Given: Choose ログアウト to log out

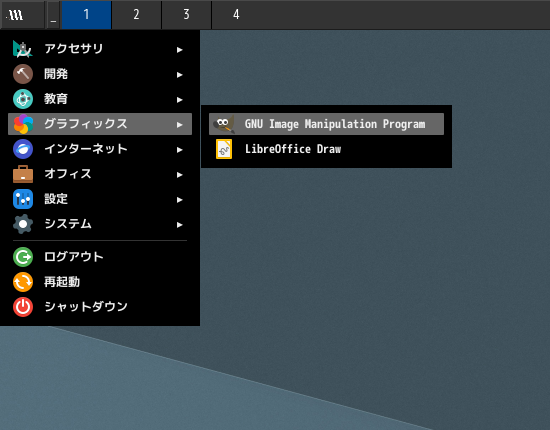Looking at the screenshot, I should point(100,257).
